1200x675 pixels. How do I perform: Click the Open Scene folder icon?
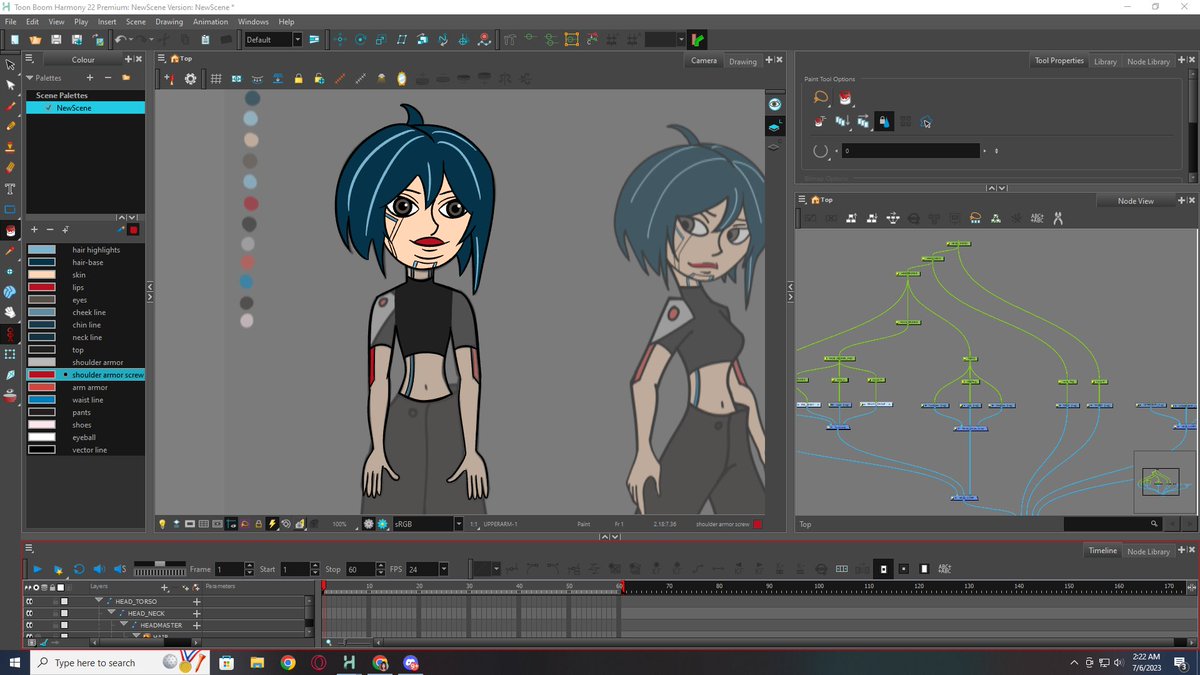coord(35,39)
